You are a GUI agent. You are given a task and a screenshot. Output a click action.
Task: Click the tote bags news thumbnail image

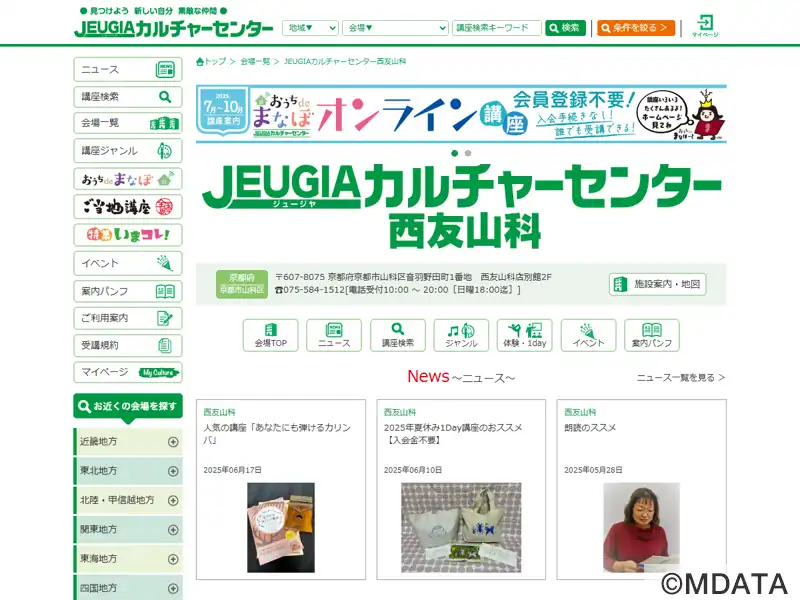click(x=461, y=528)
